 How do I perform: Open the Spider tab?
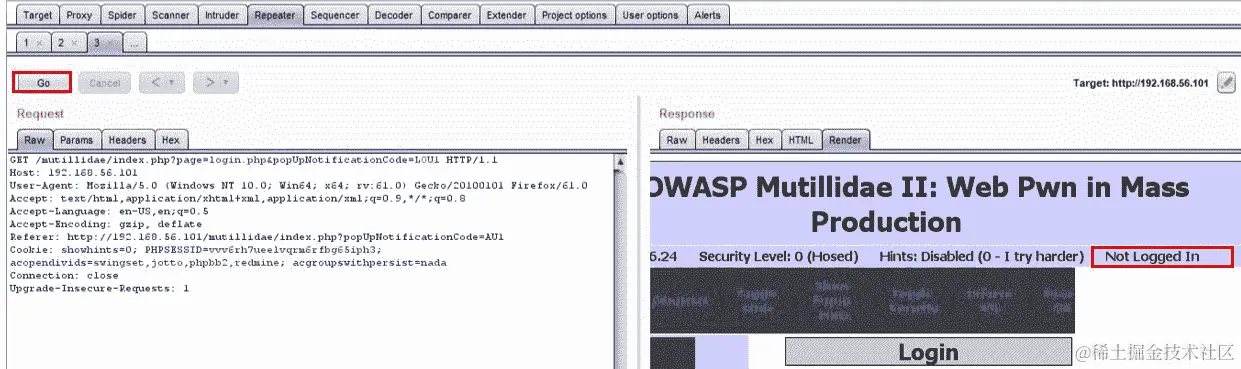(x=122, y=15)
